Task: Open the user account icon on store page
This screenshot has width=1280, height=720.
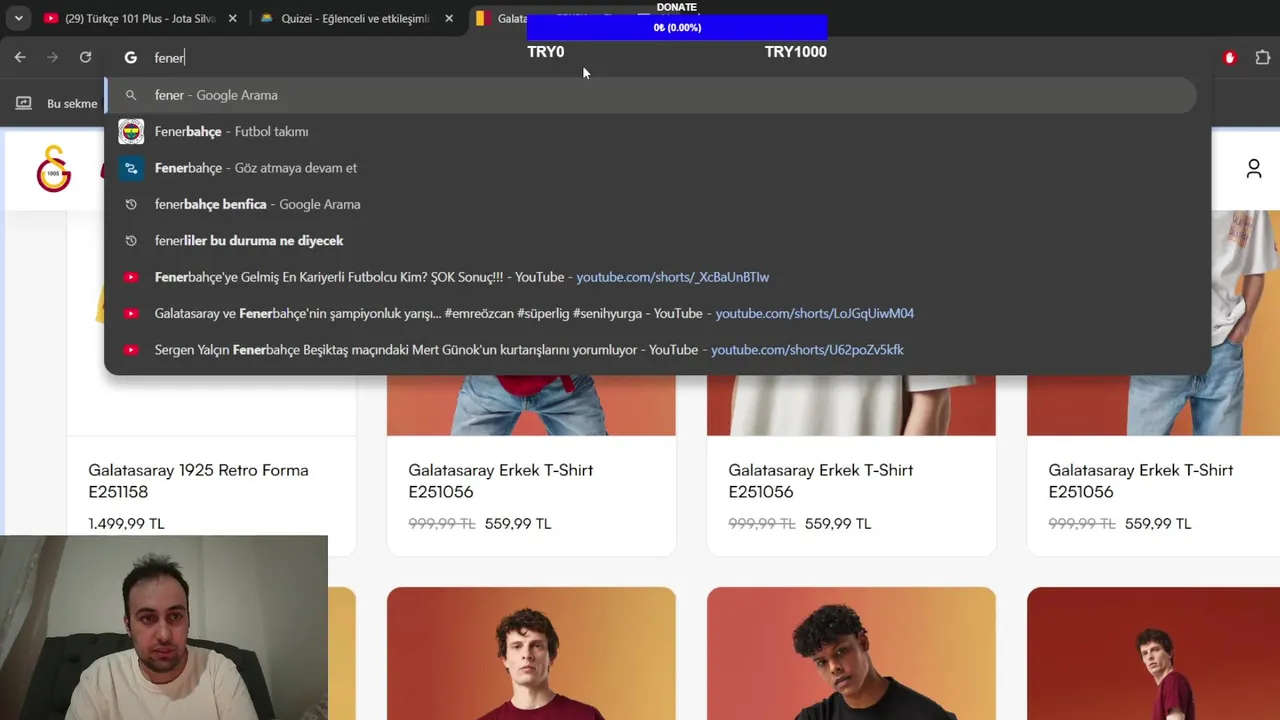Action: coord(1254,169)
